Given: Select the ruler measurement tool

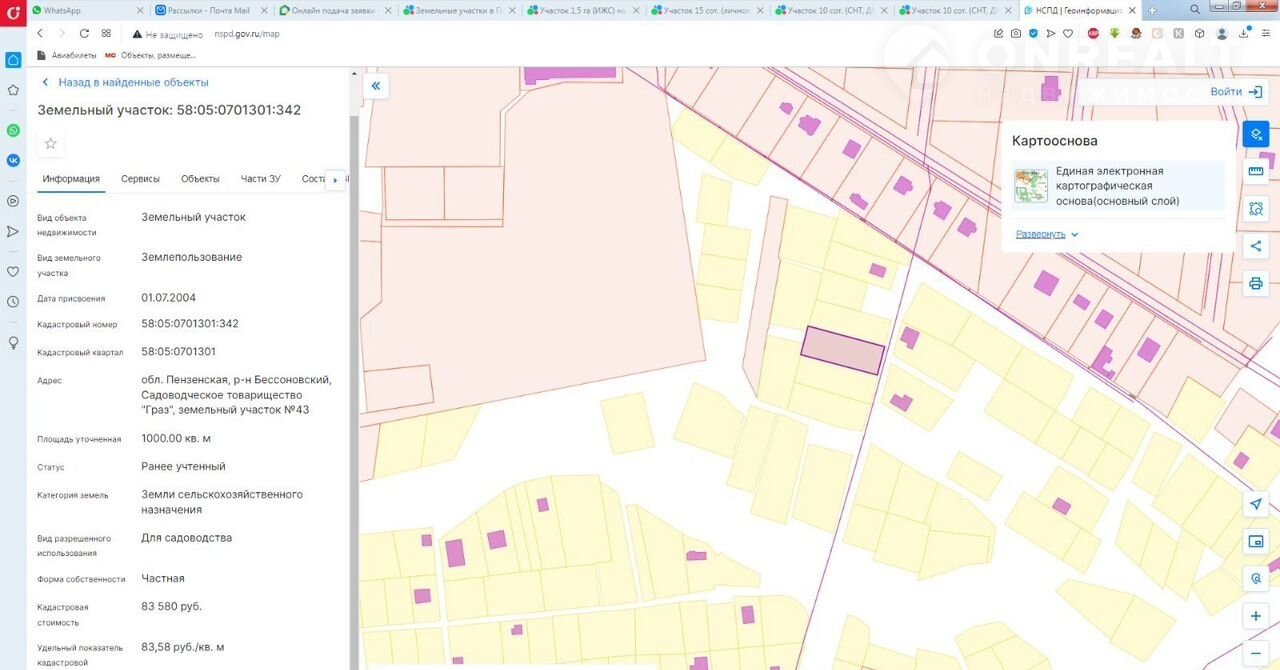Looking at the screenshot, I should point(1256,171).
